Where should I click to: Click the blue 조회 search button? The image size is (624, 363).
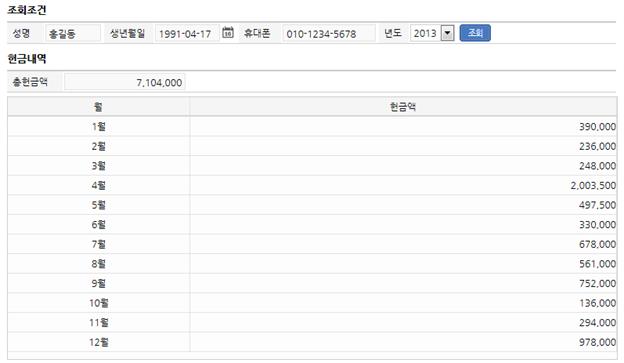point(475,33)
